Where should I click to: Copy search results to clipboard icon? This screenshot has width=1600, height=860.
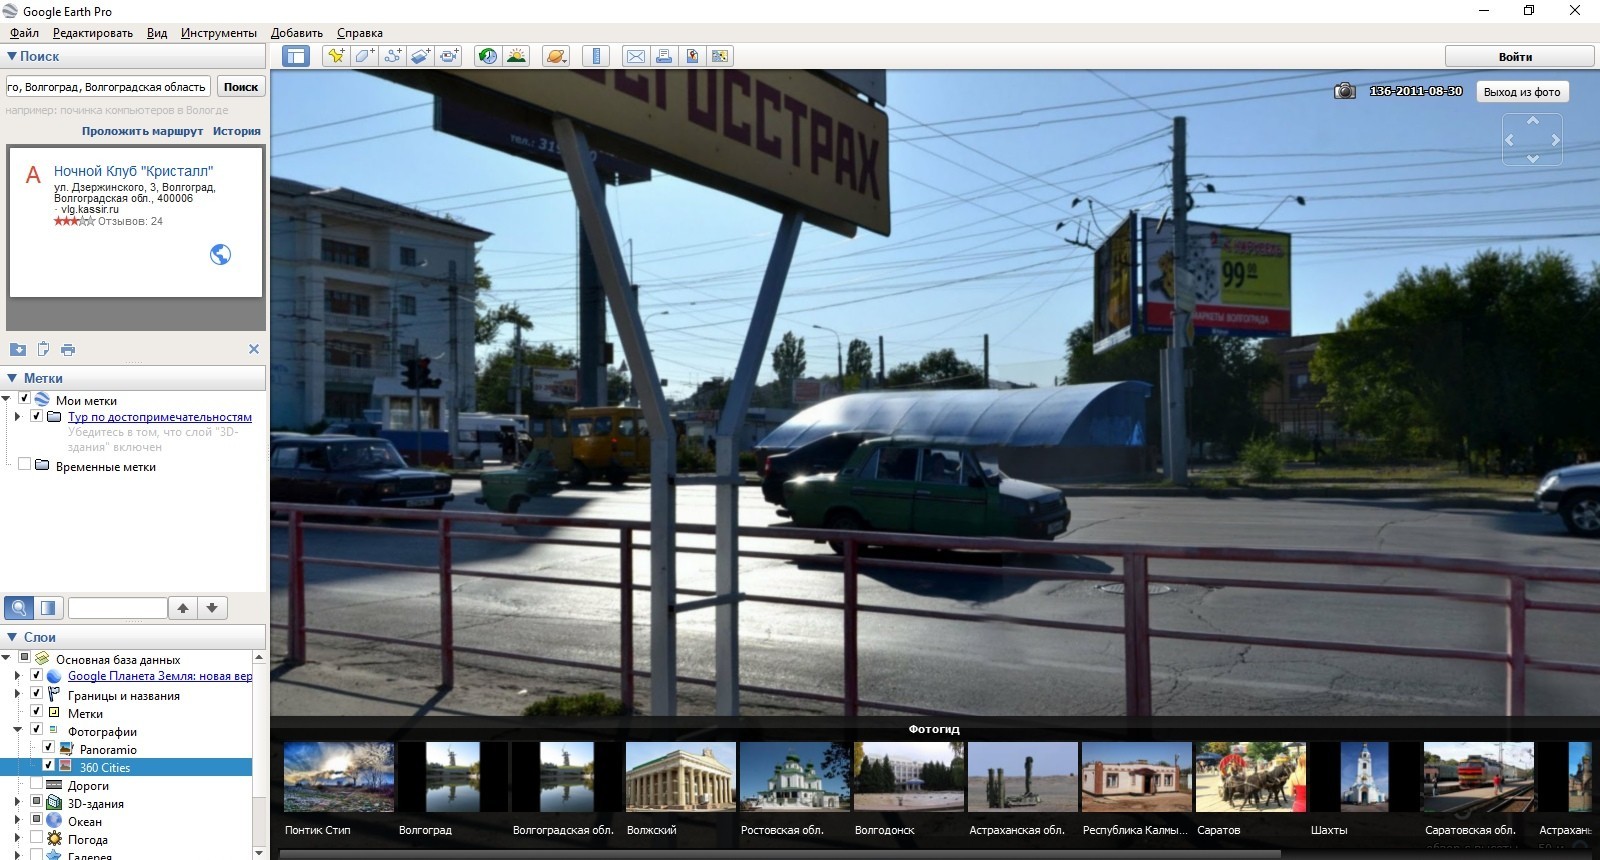coord(43,349)
